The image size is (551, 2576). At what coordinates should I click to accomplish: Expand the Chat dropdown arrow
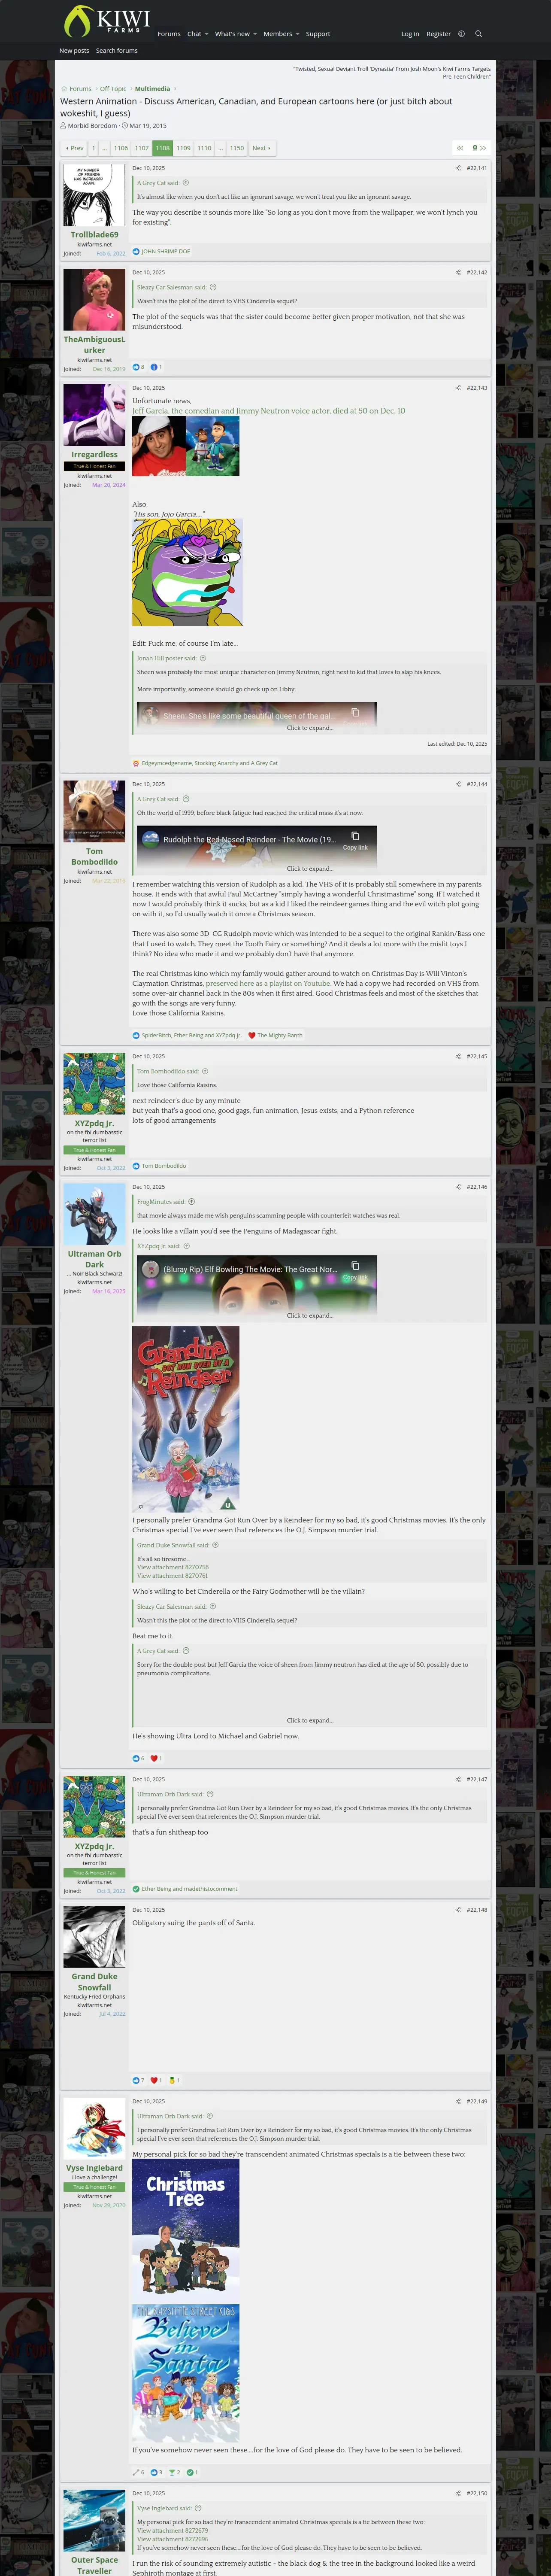[x=206, y=34]
